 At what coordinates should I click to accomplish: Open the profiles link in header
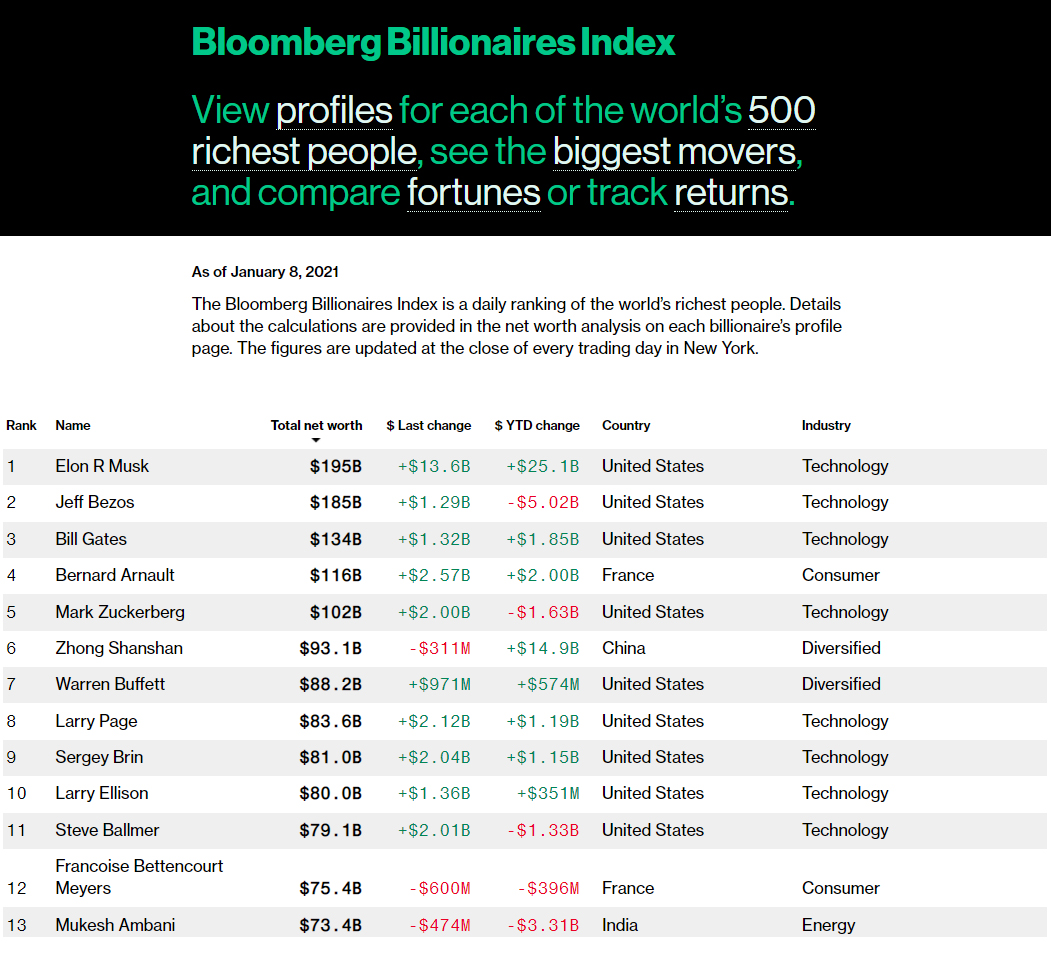tap(334, 111)
